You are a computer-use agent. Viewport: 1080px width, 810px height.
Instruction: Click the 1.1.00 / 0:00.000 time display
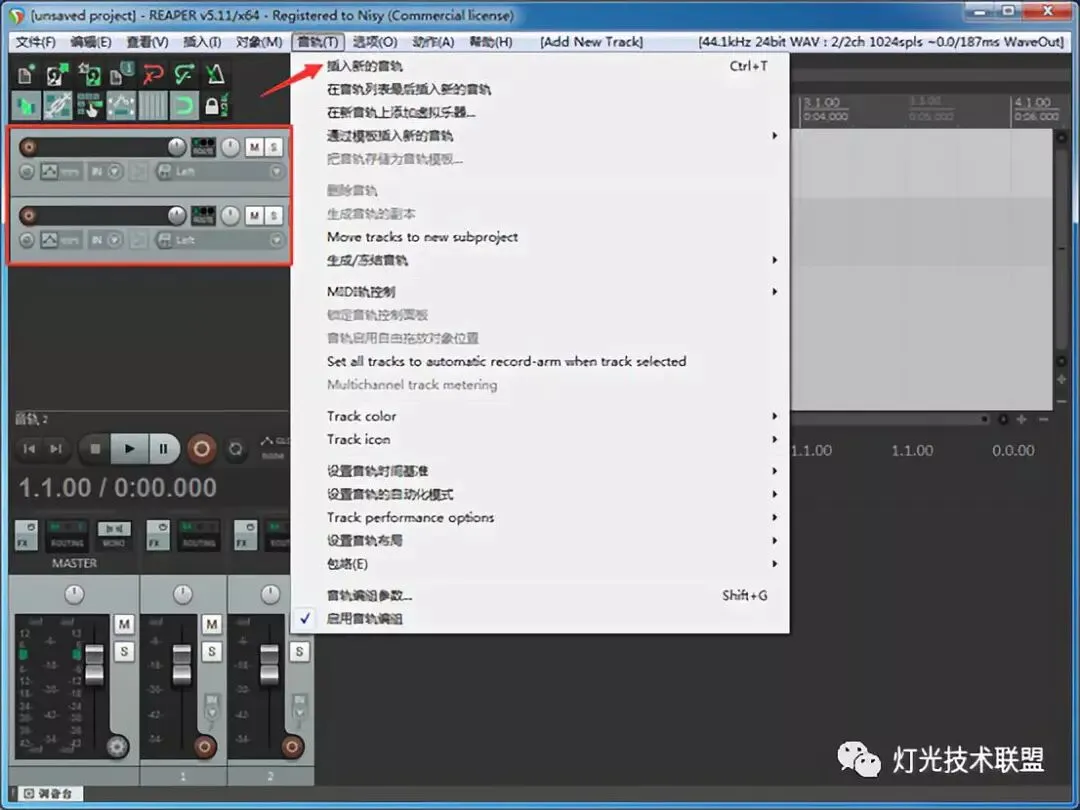tap(118, 488)
